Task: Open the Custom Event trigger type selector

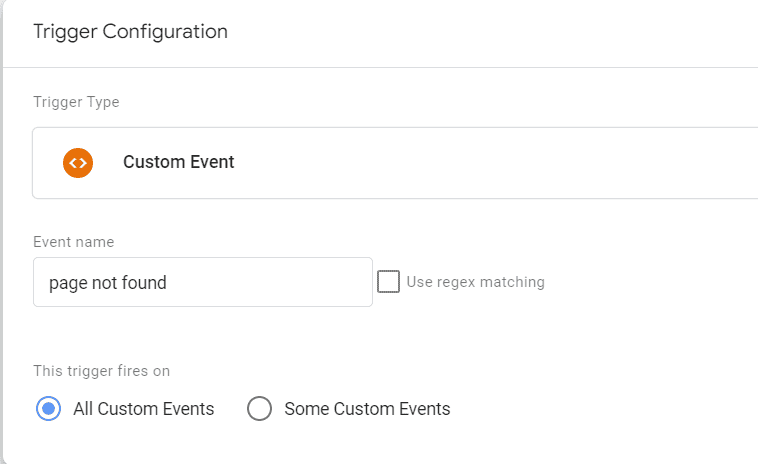Action: coord(400,162)
